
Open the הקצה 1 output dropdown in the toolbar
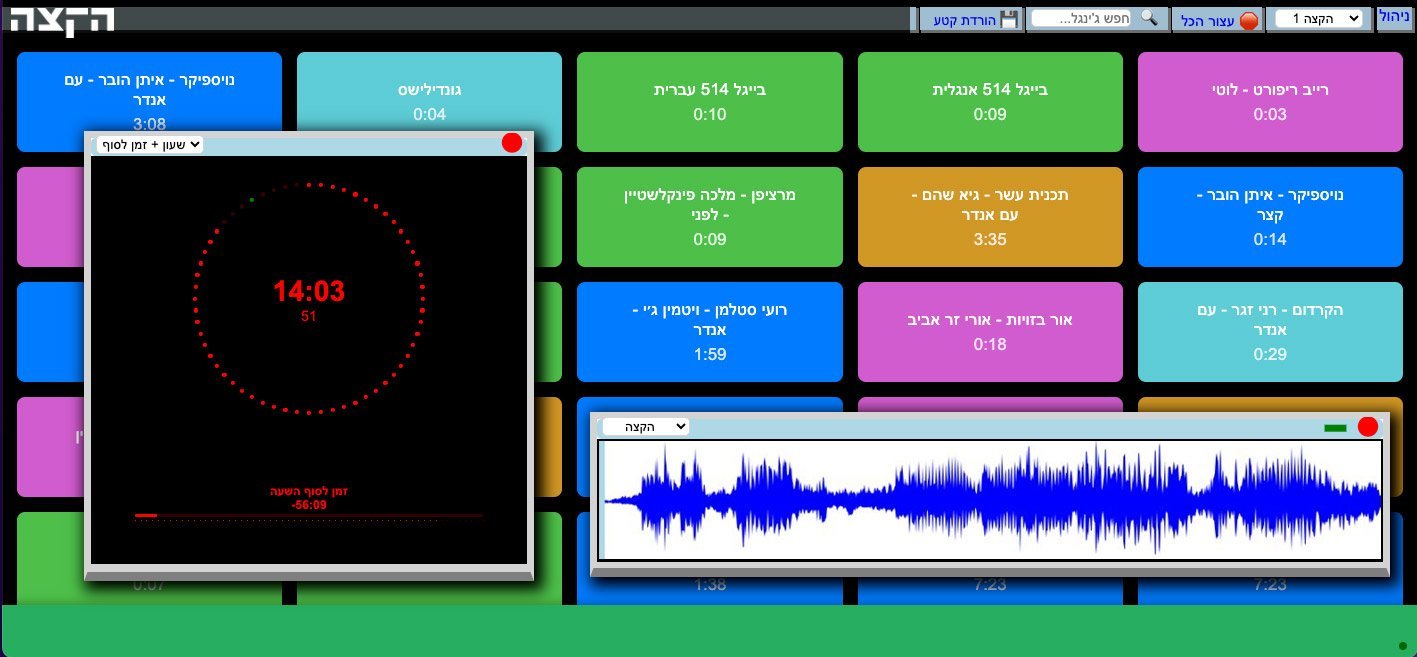click(1319, 19)
